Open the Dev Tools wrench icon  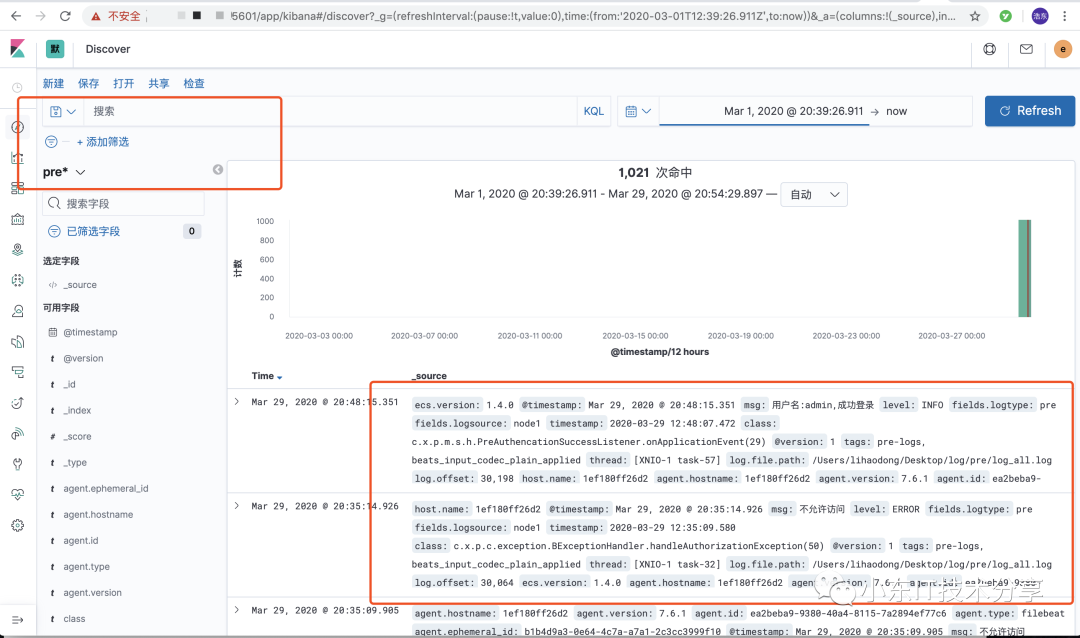coord(18,464)
